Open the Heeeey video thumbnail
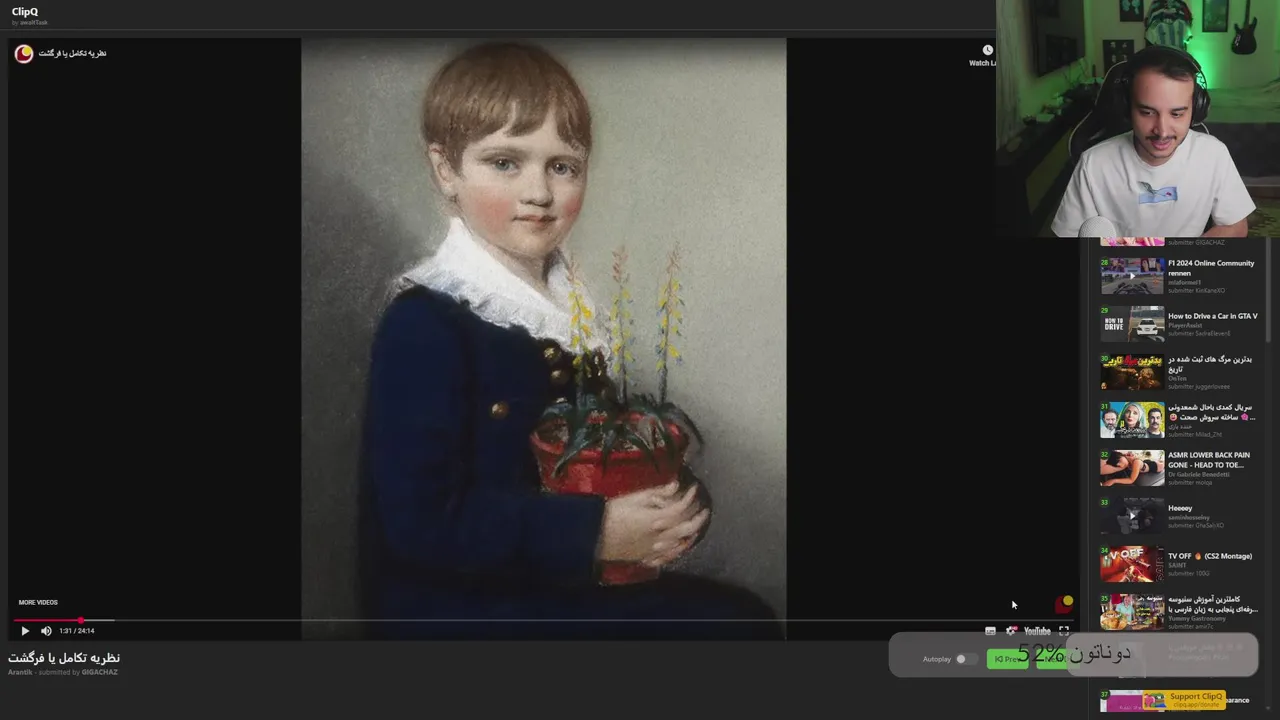Viewport: 1280px width, 720px height. click(1132, 516)
